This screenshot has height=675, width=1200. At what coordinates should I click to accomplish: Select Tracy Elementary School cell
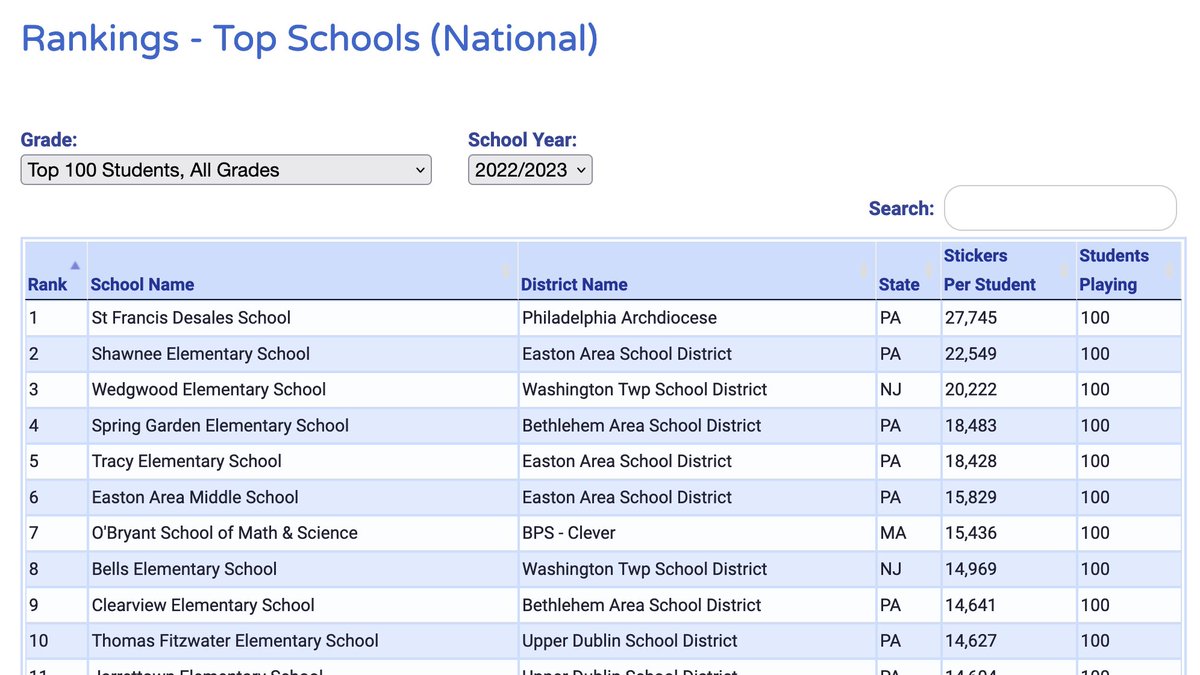tap(302, 462)
